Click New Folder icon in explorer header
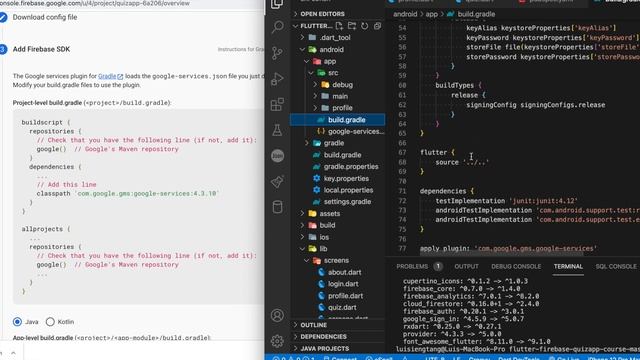This screenshot has height=360, width=640. click(352, 26)
